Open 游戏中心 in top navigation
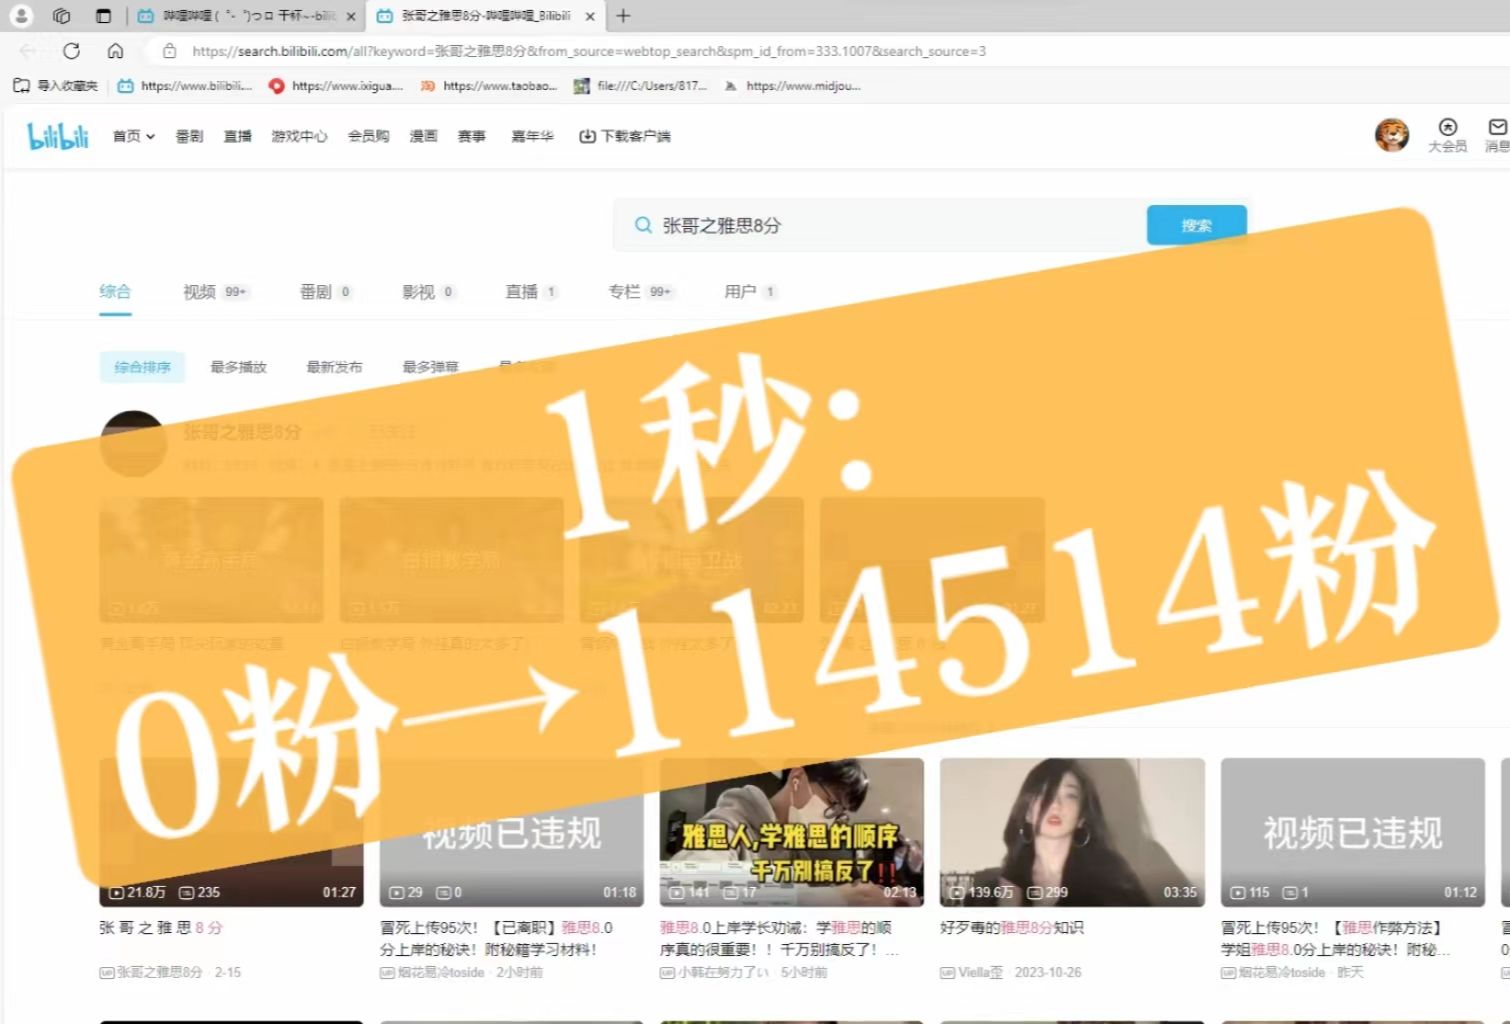This screenshot has width=1510, height=1024. point(299,136)
